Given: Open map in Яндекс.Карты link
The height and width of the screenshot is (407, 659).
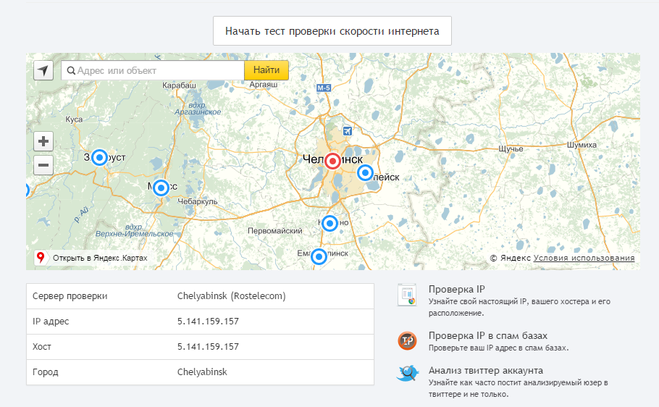Looking at the screenshot, I should point(100,258).
